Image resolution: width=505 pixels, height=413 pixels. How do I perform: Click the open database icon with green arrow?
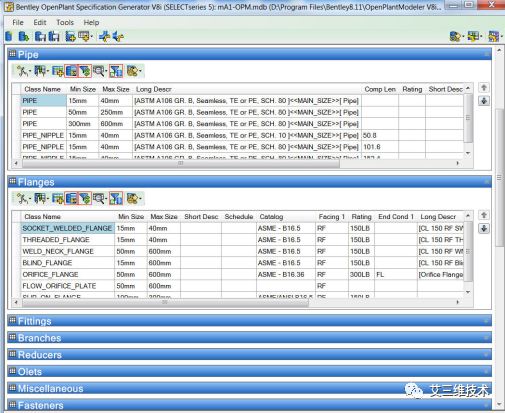click(x=24, y=36)
